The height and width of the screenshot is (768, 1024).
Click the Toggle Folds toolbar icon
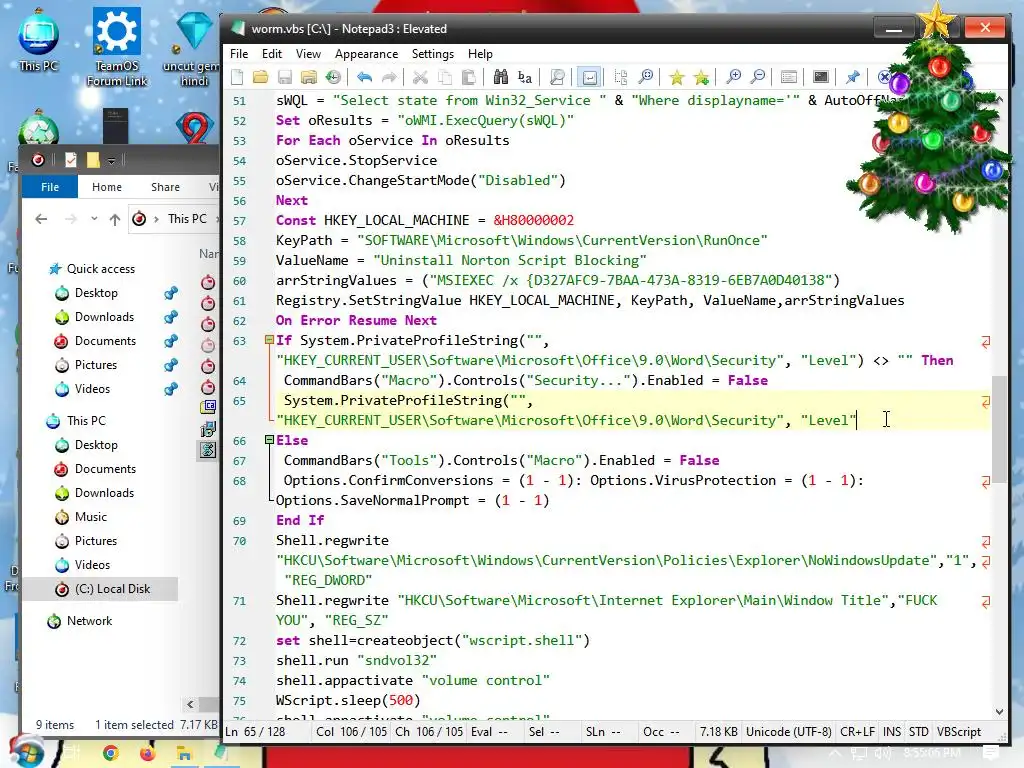point(620,77)
